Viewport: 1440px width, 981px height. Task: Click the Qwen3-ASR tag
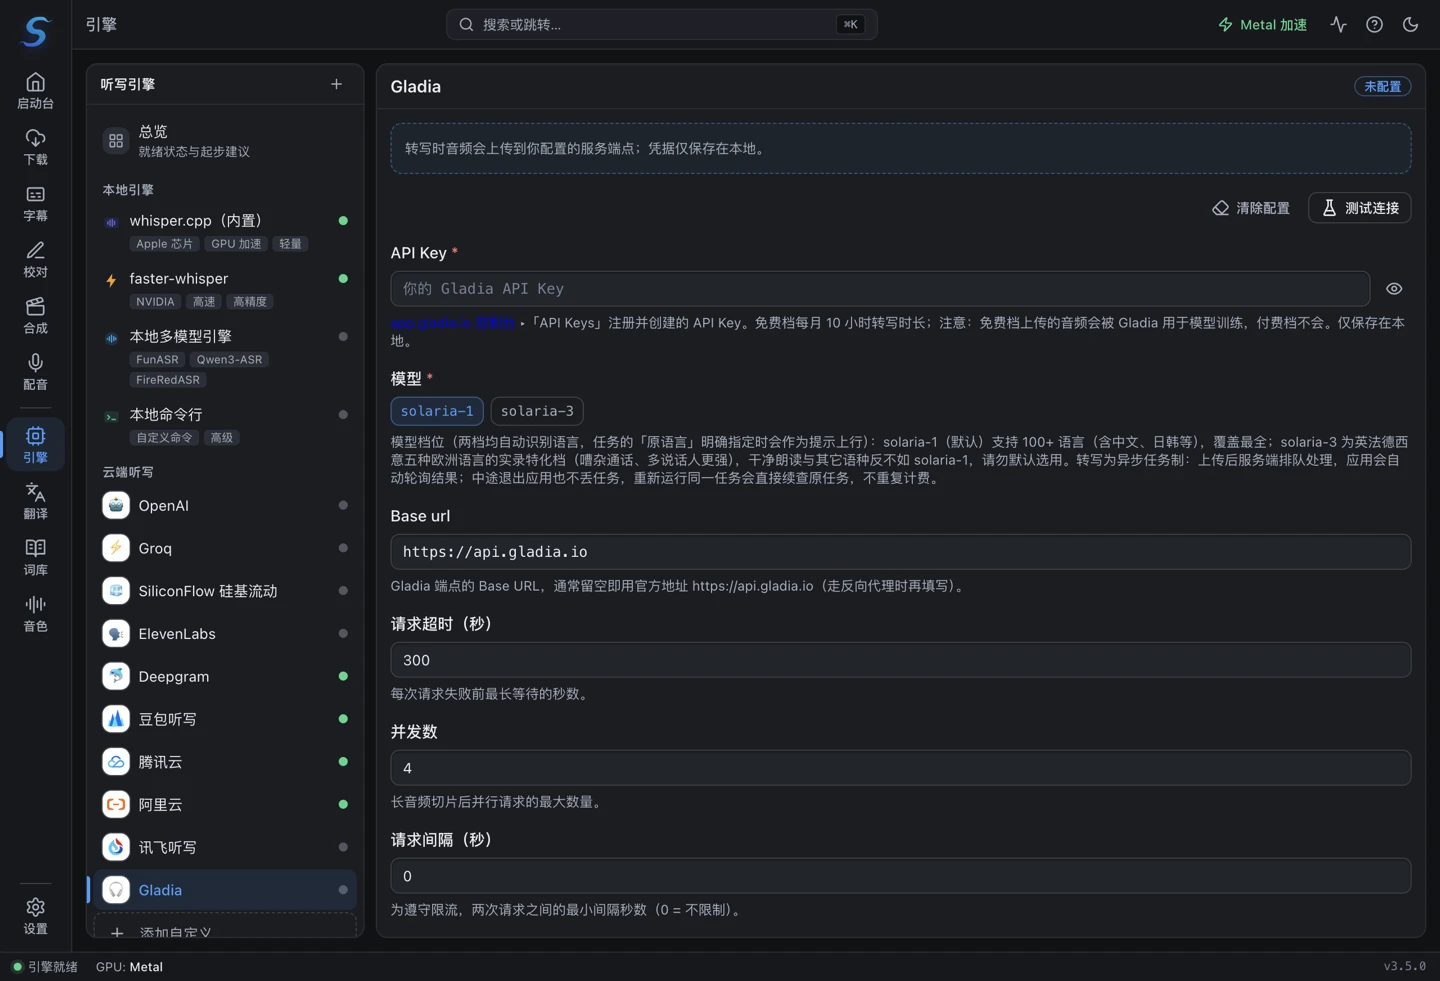230,359
